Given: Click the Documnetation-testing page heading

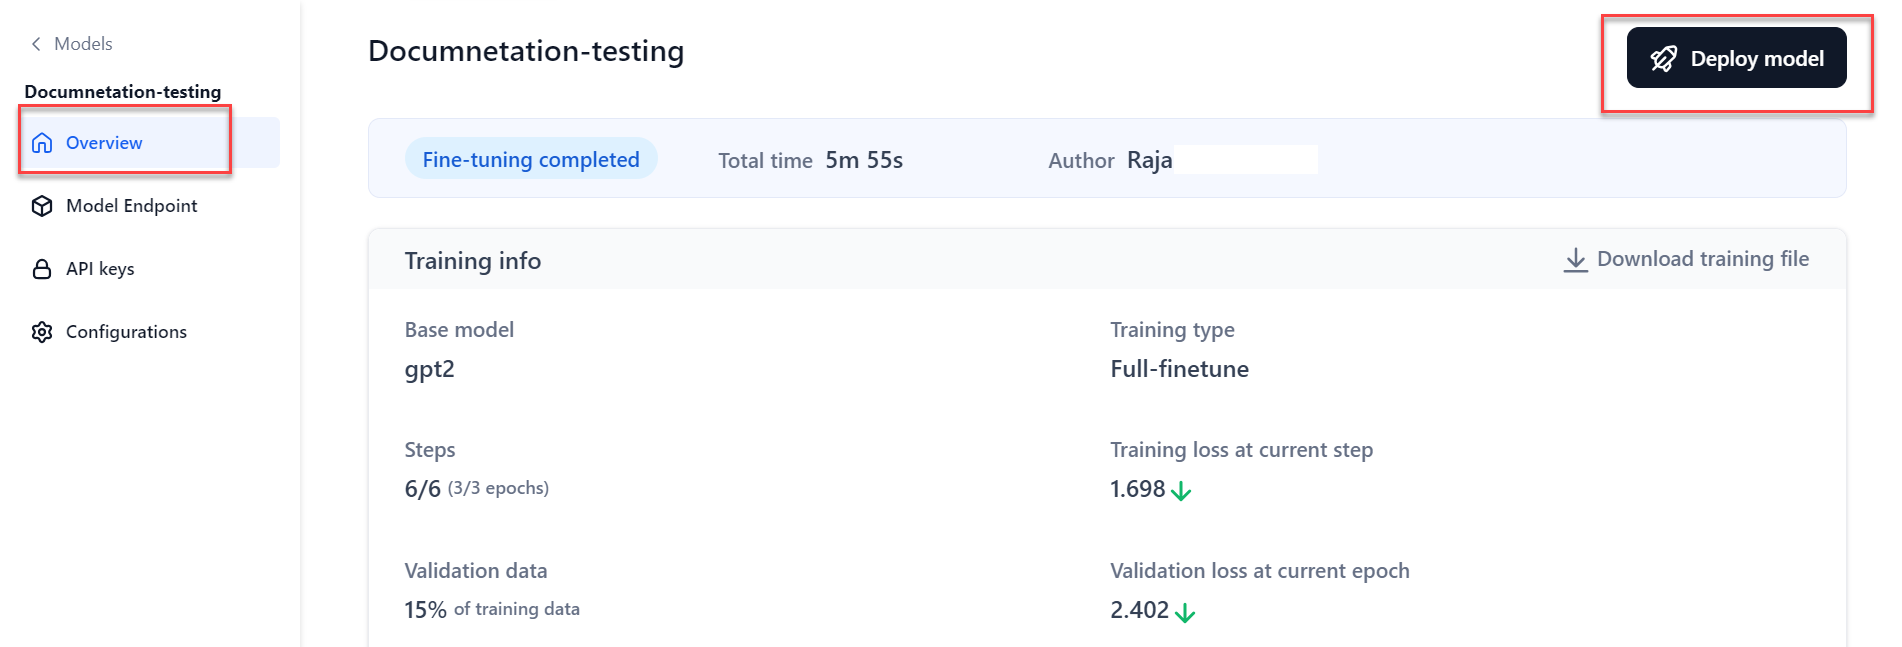Looking at the screenshot, I should point(526,51).
